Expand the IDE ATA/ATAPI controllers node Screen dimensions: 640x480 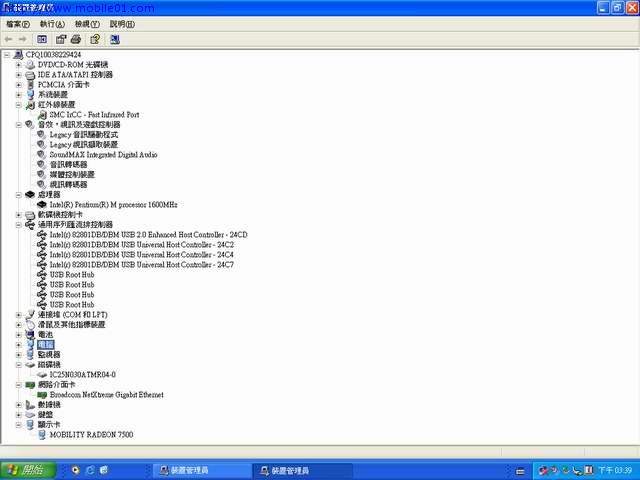(x=18, y=75)
